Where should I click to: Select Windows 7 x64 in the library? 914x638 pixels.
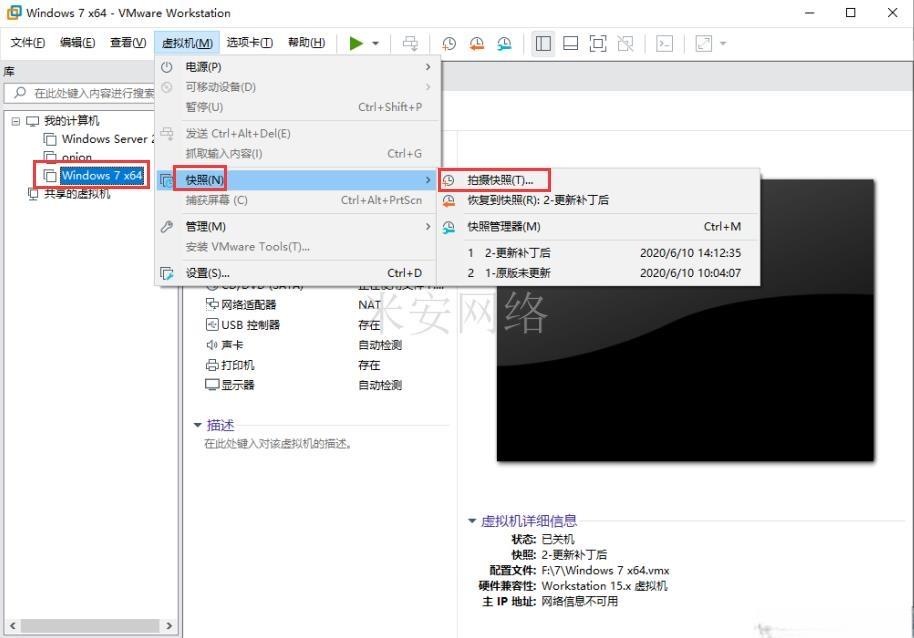101,175
